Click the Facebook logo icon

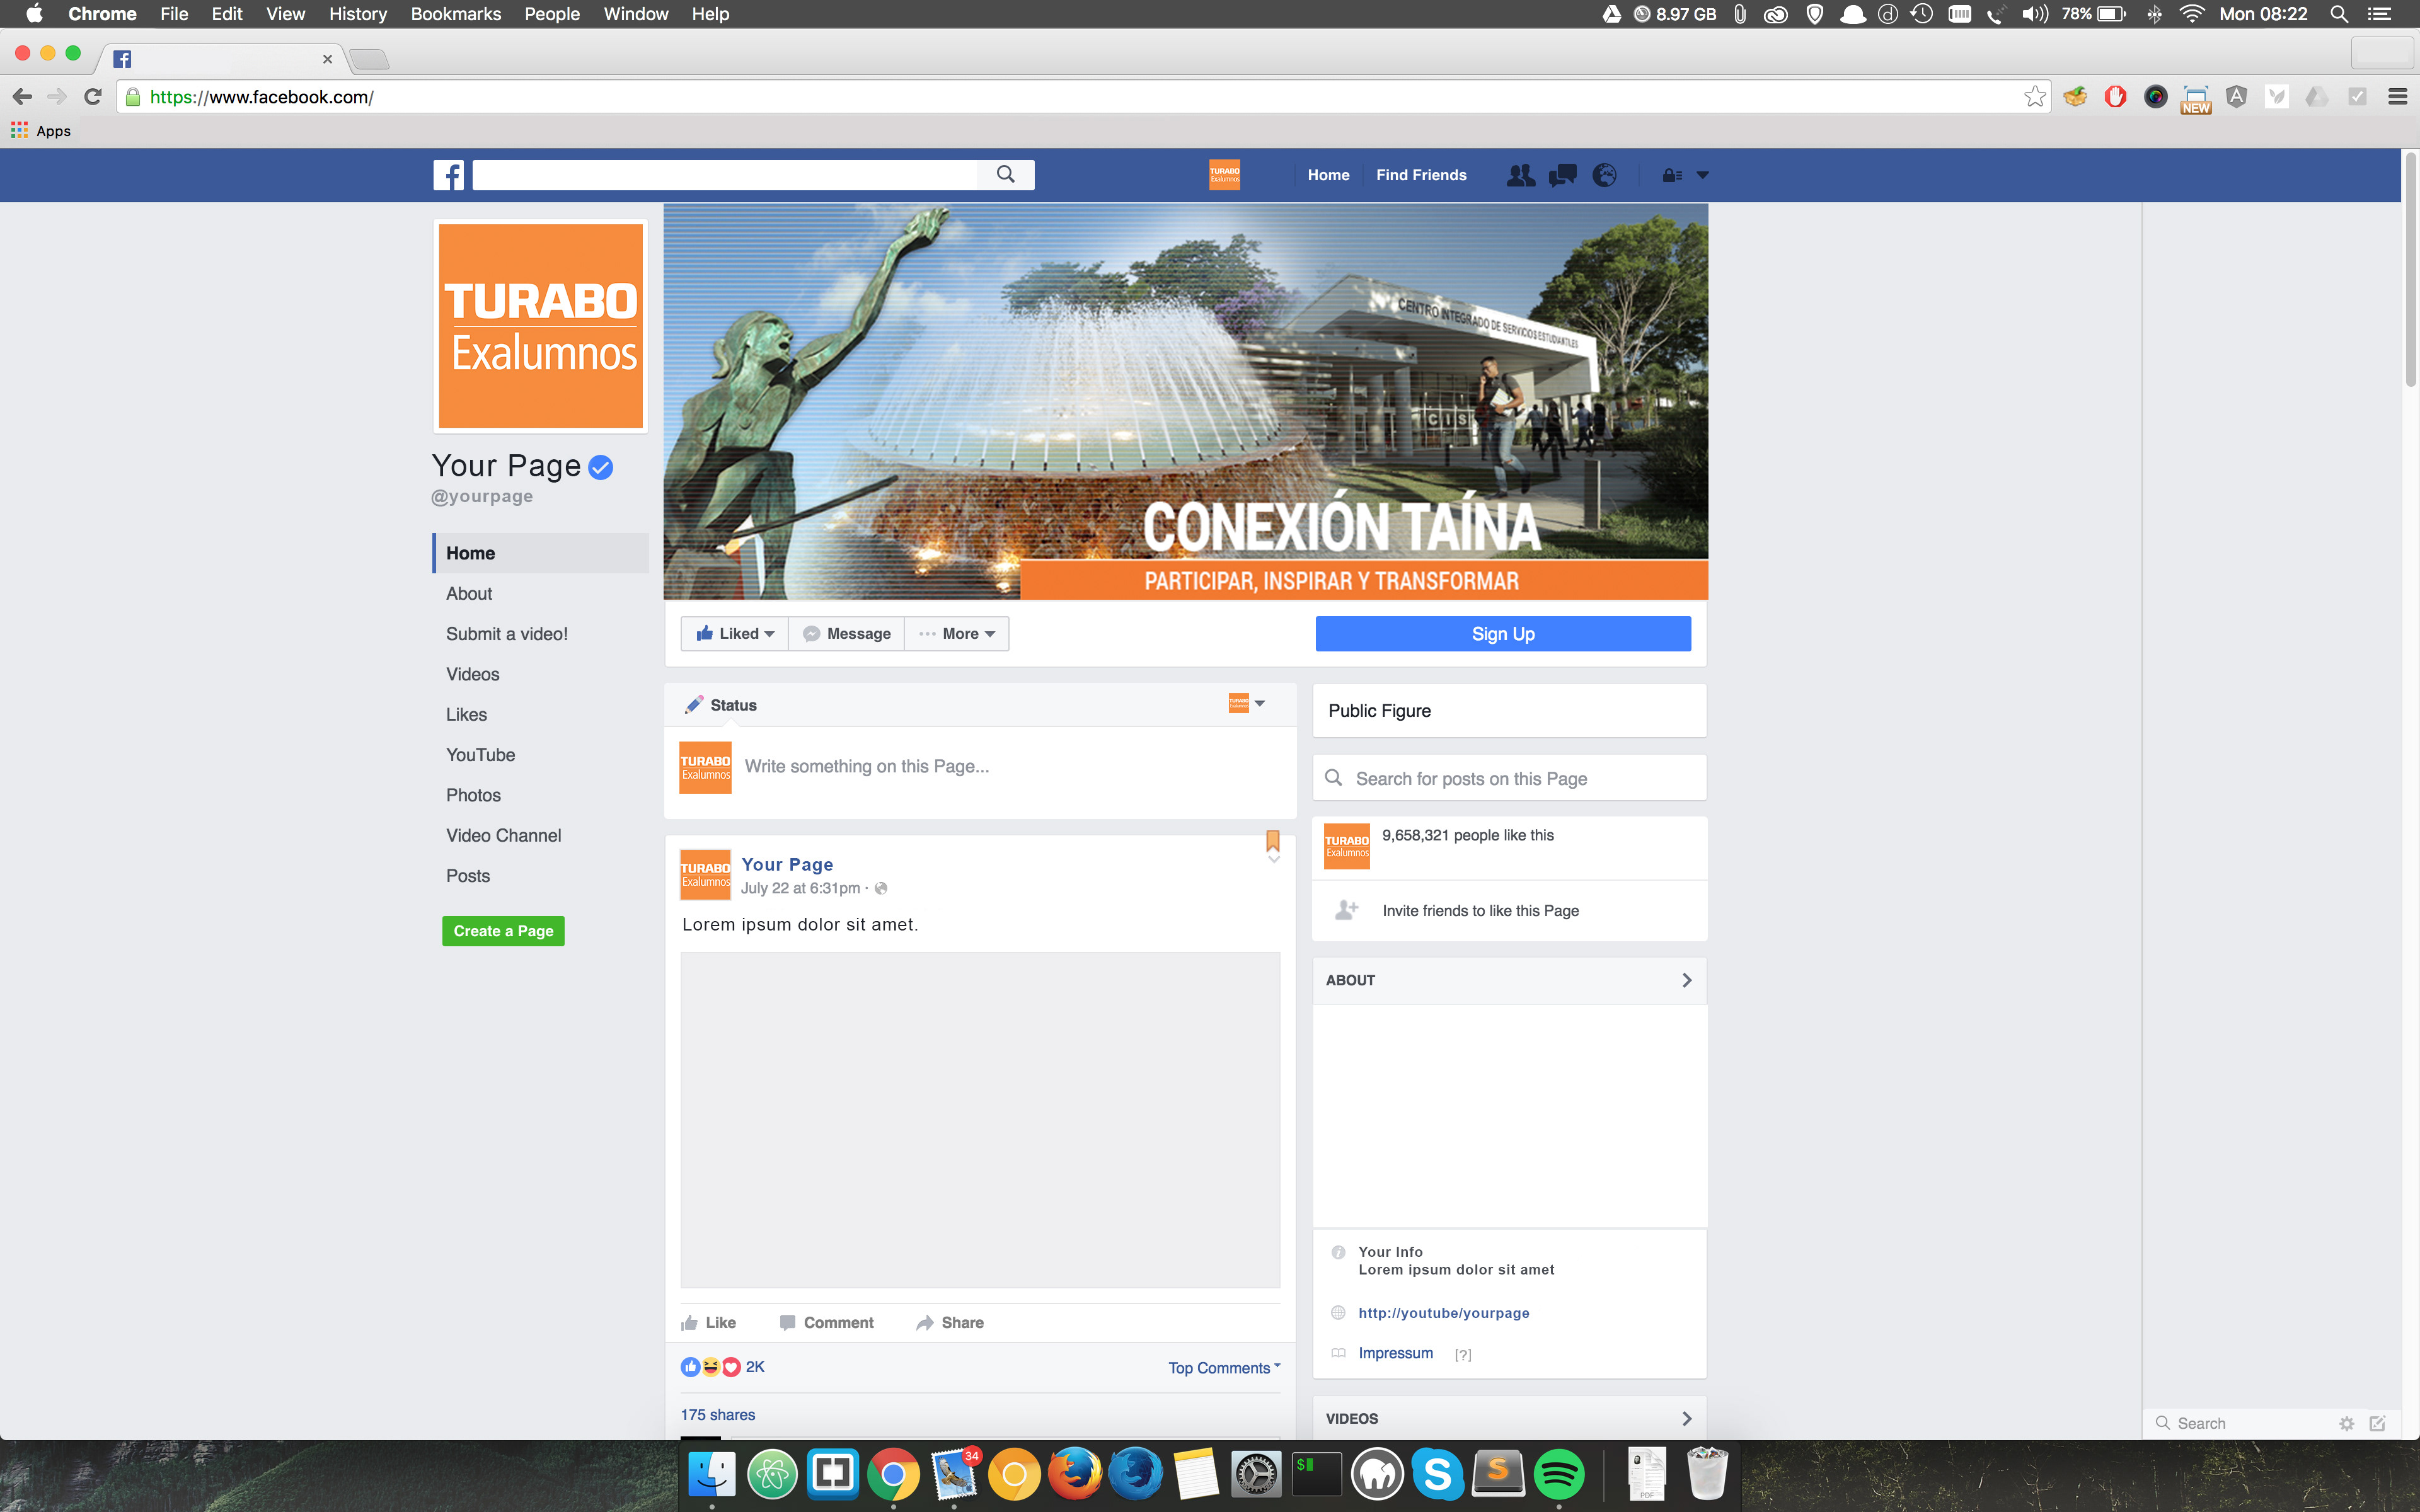tap(448, 175)
